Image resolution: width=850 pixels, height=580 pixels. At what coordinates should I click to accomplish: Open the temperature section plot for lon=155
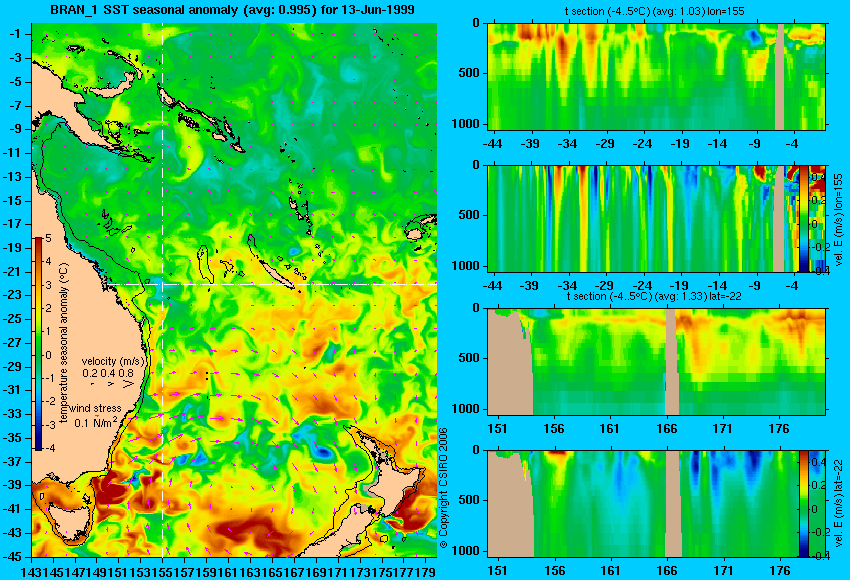pos(656,76)
